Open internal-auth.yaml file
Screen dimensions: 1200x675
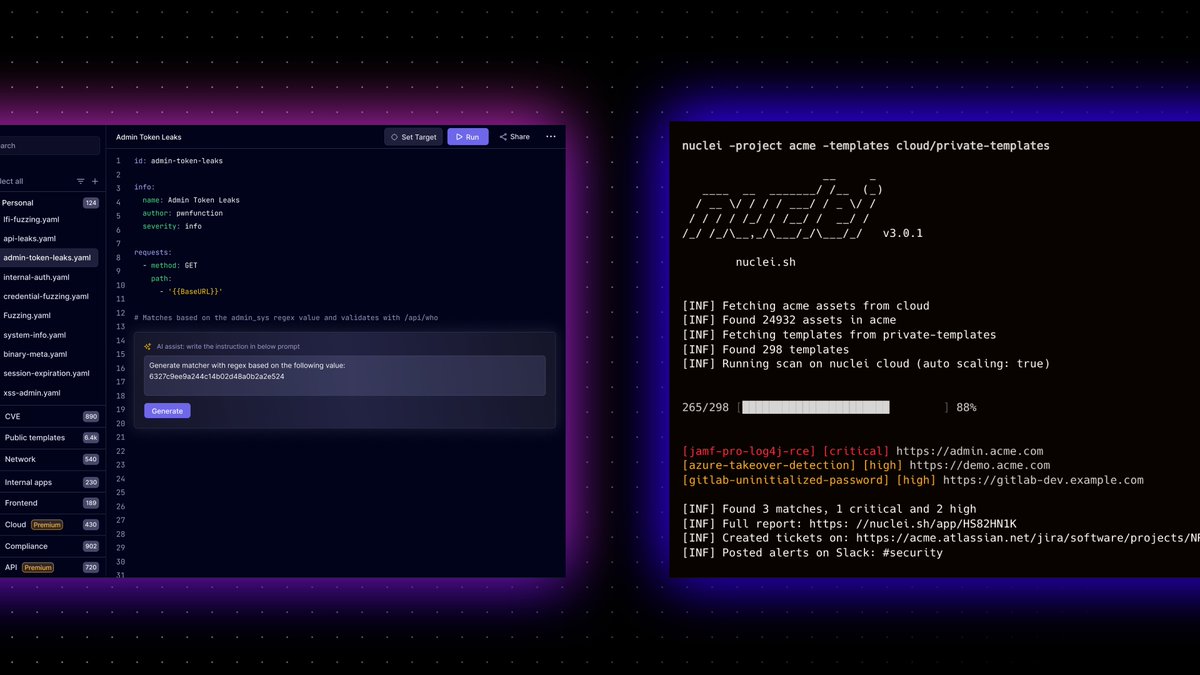[36, 277]
